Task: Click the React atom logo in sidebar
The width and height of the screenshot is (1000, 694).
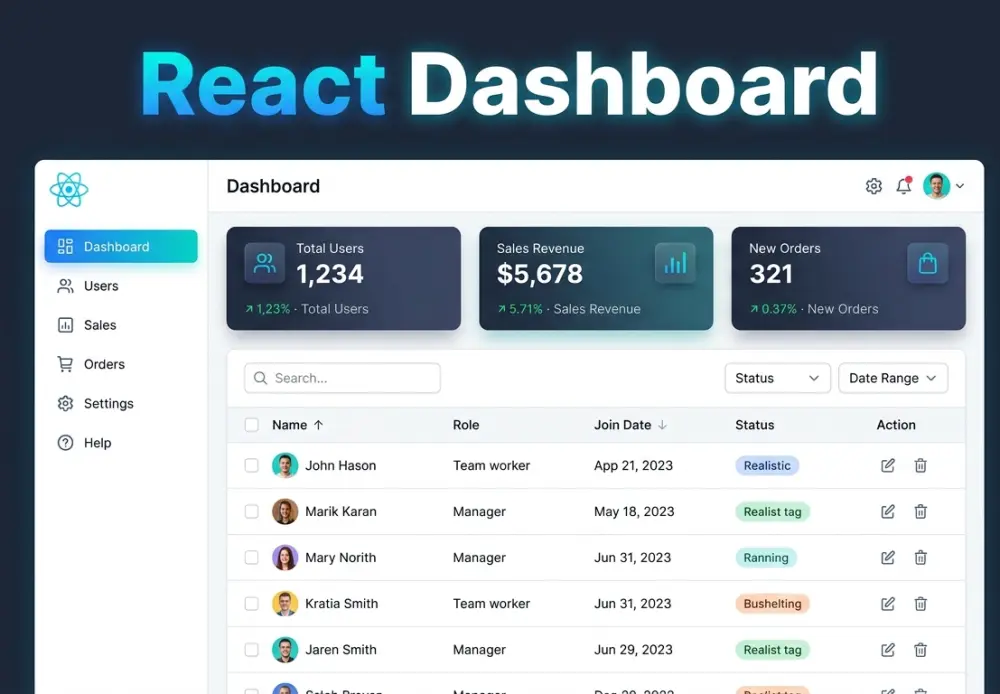Action: click(x=69, y=189)
